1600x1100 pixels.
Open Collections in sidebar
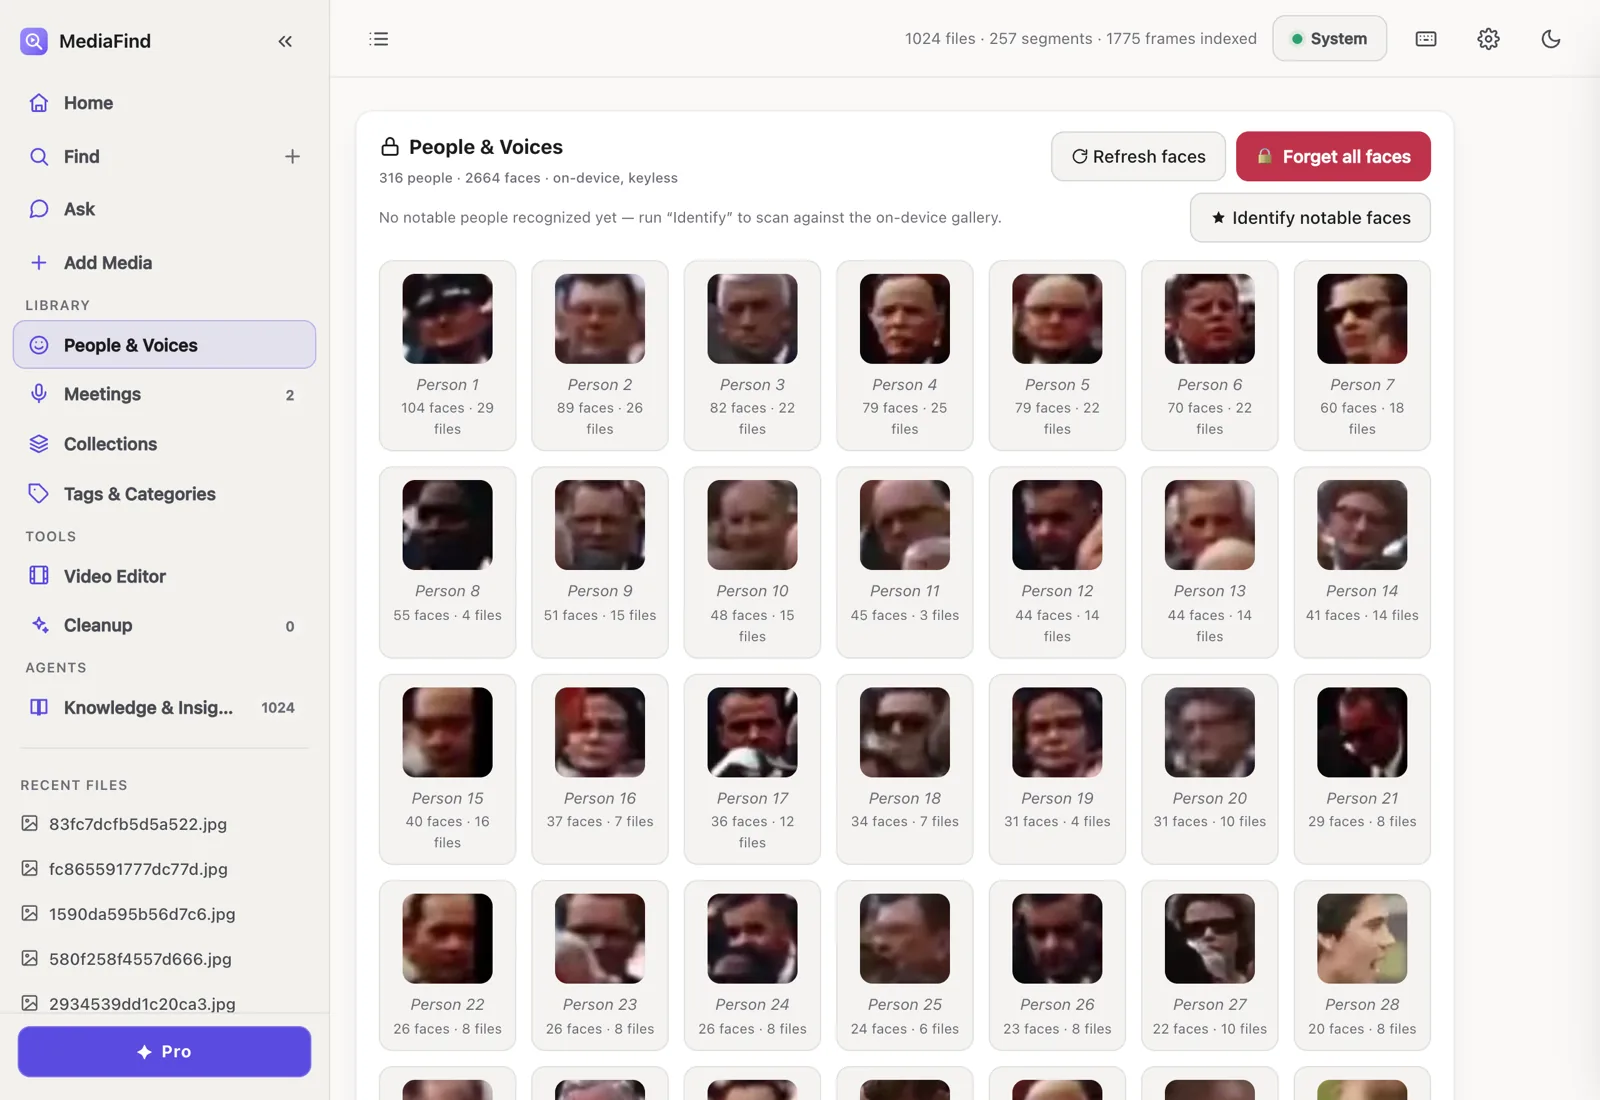coord(164,444)
